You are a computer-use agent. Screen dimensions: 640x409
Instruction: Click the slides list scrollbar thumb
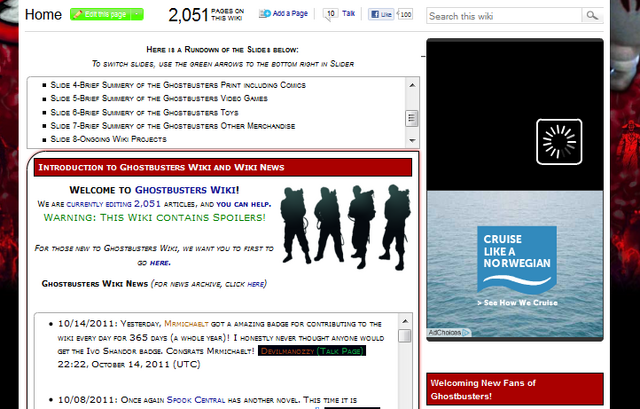point(412,119)
